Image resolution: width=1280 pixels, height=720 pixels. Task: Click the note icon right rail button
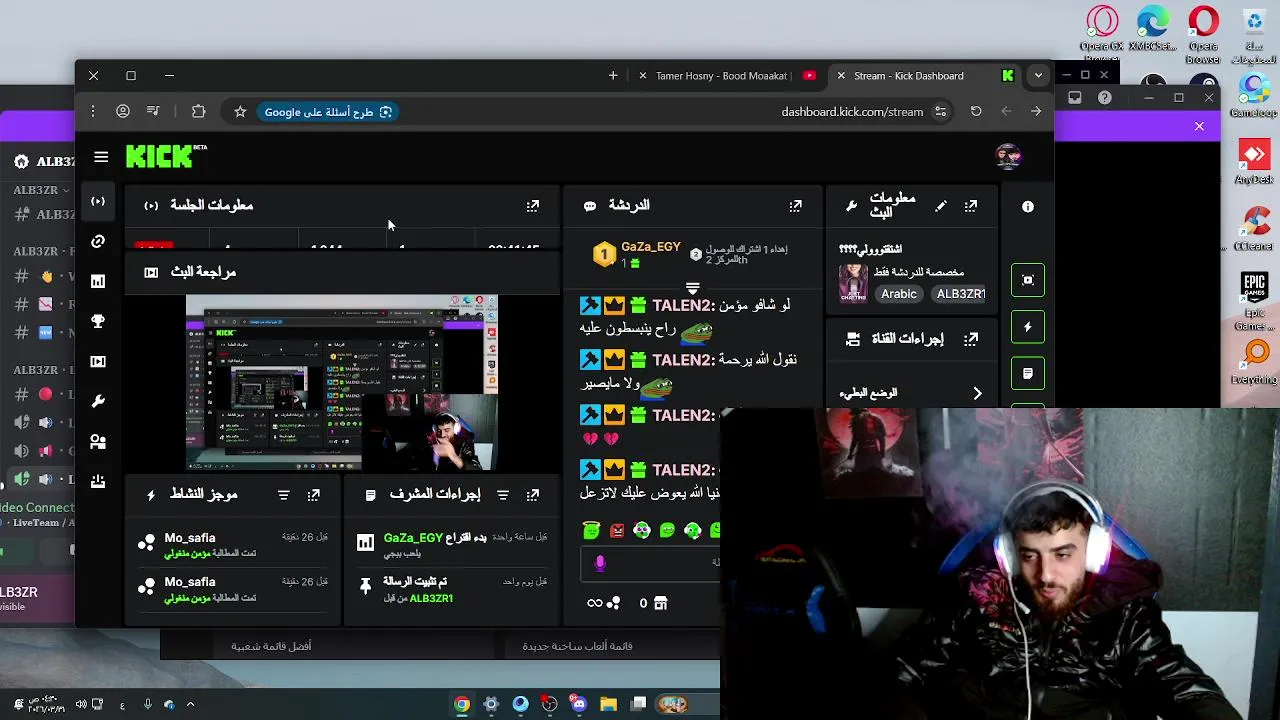pos(1028,373)
